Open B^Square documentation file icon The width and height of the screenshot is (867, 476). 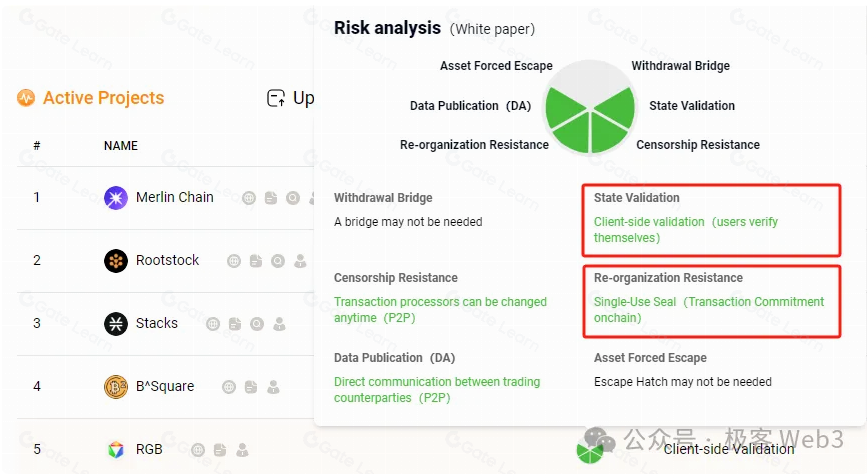click(x=251, y=387)
